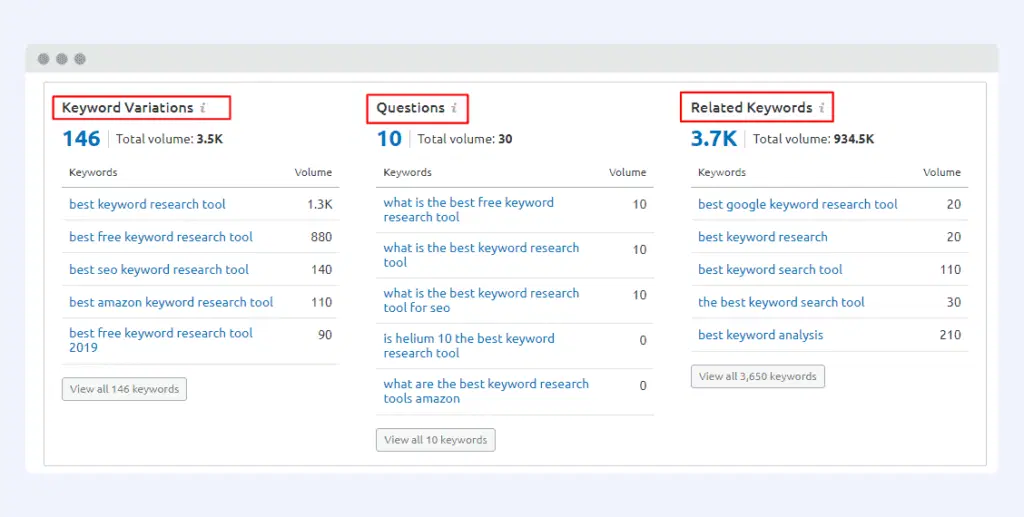Click Volume column header in Related Keywords
The image size is (1024, 517).
tap(942, 172)
